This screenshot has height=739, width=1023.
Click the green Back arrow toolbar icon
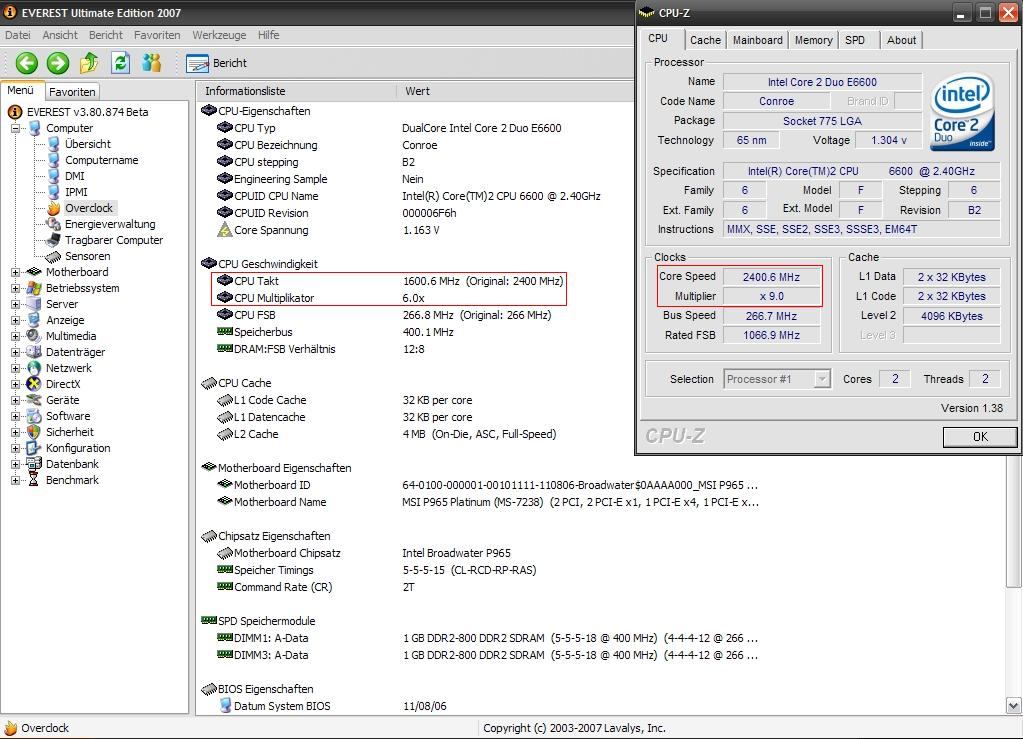[27, 63]
